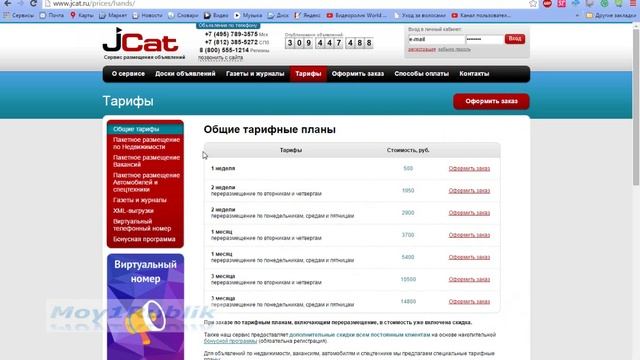Open the О сервисе menu item

point(128,74)
